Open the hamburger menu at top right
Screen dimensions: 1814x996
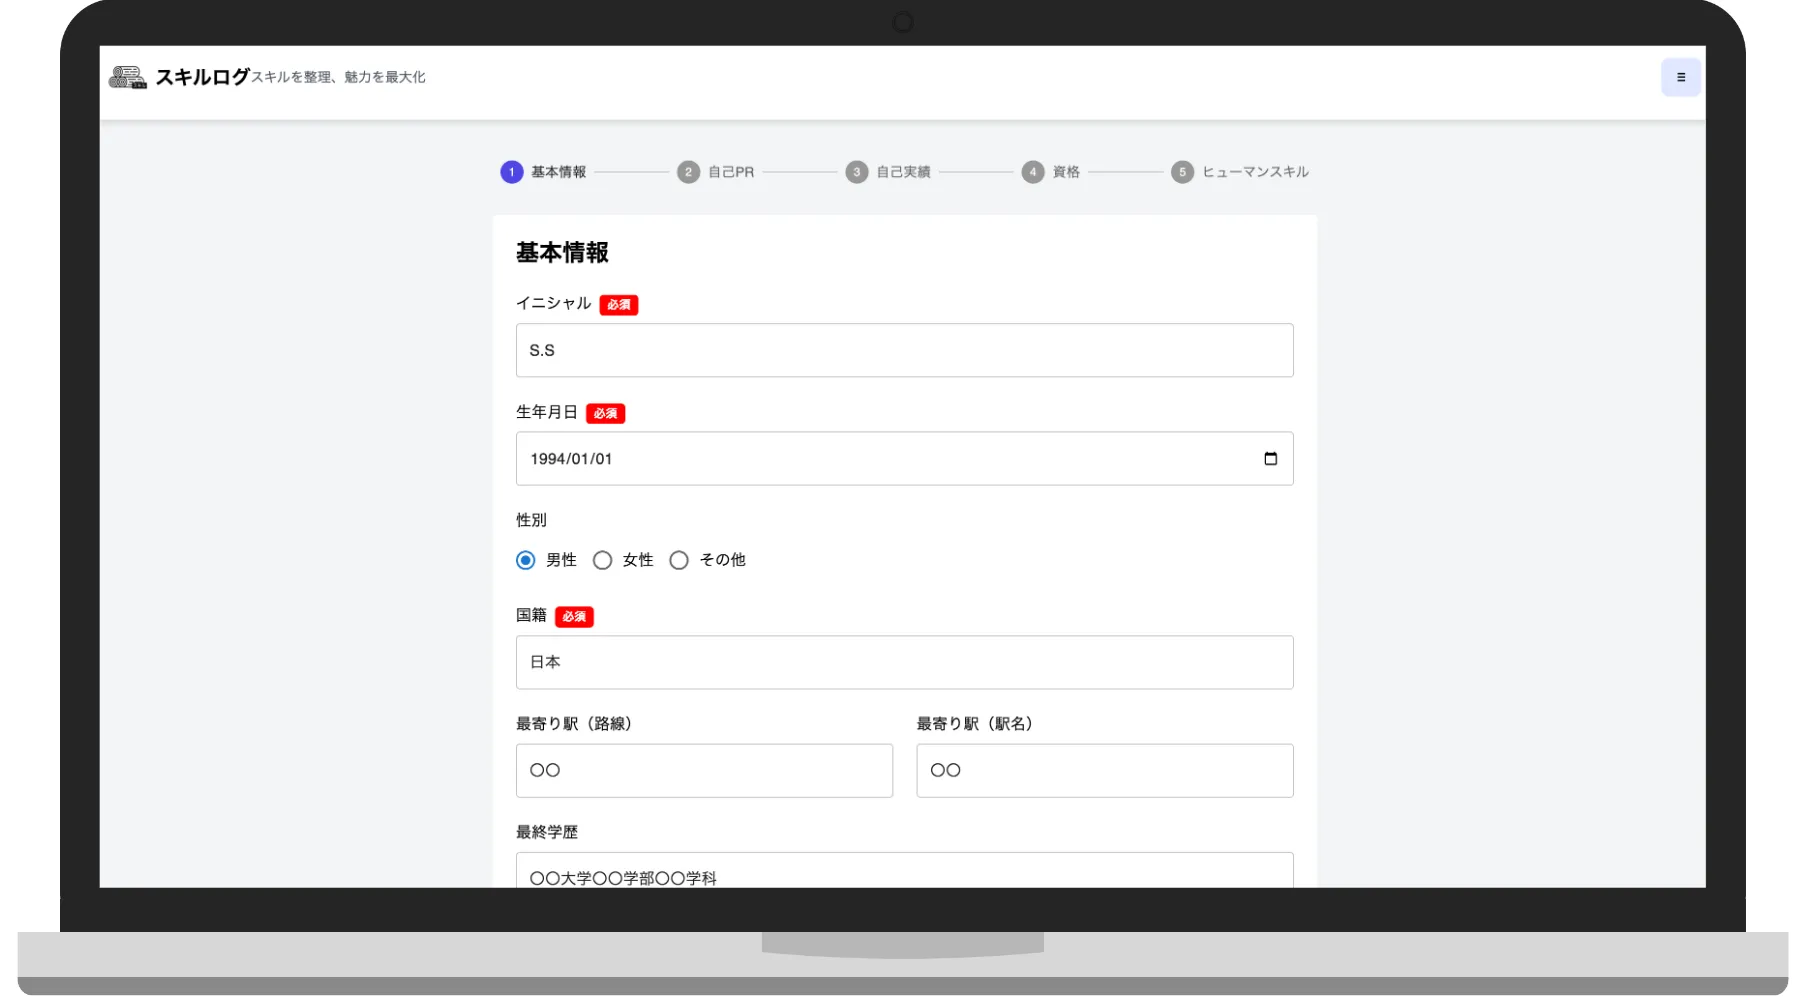[x=1681, y=76]
